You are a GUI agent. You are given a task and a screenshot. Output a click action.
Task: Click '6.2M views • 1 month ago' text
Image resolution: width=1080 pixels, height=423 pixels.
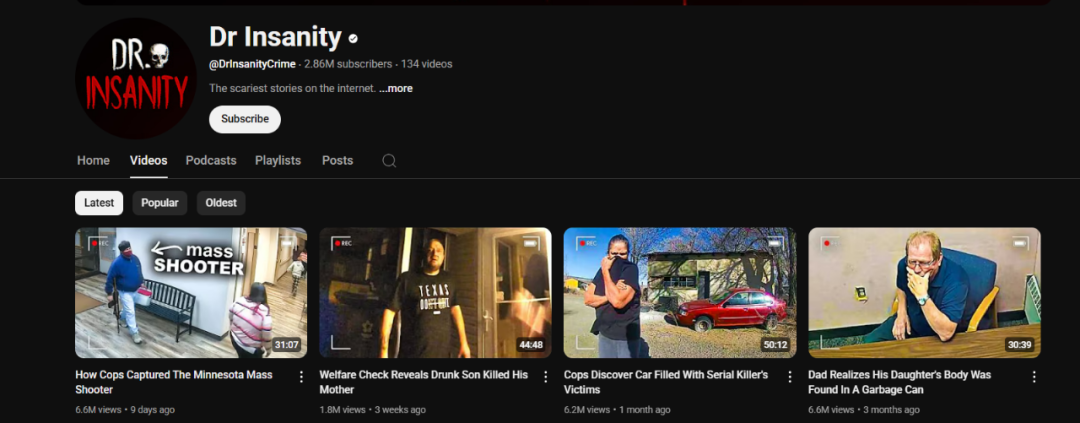[617, 409]
